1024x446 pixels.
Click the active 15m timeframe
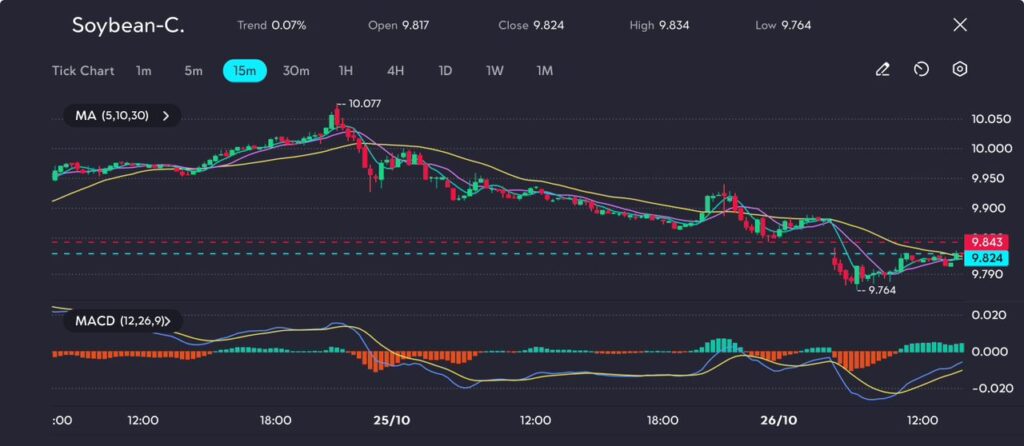point(244,71)
